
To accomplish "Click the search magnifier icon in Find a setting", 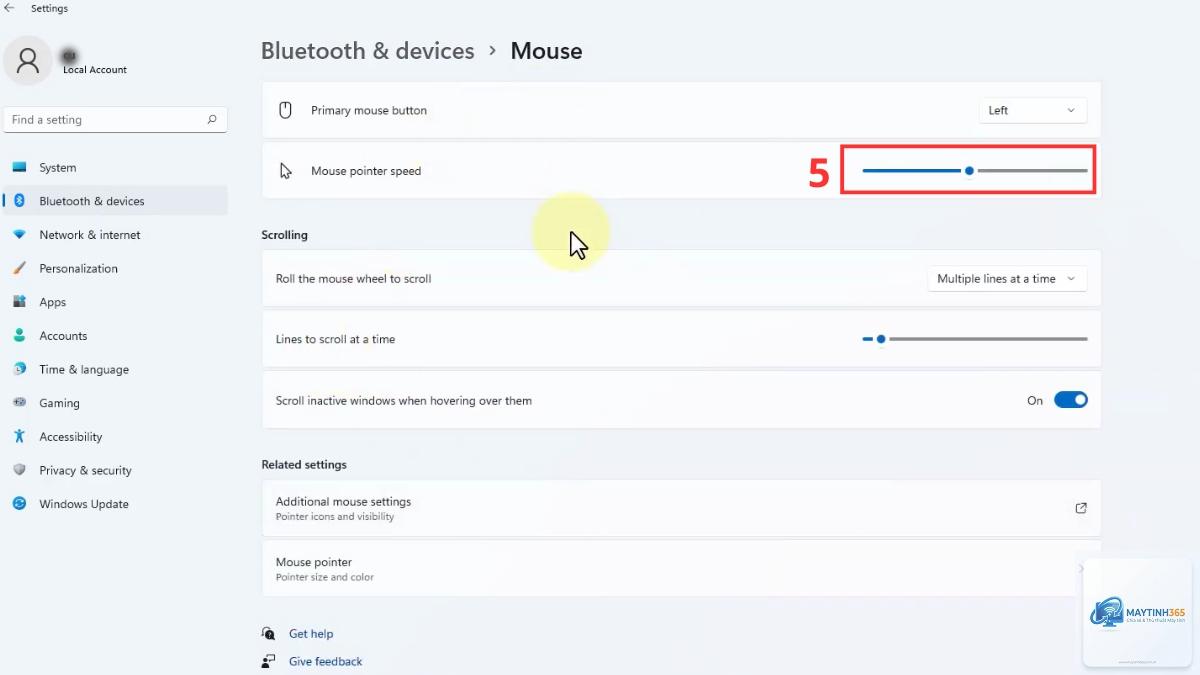I will click(212, 120).
